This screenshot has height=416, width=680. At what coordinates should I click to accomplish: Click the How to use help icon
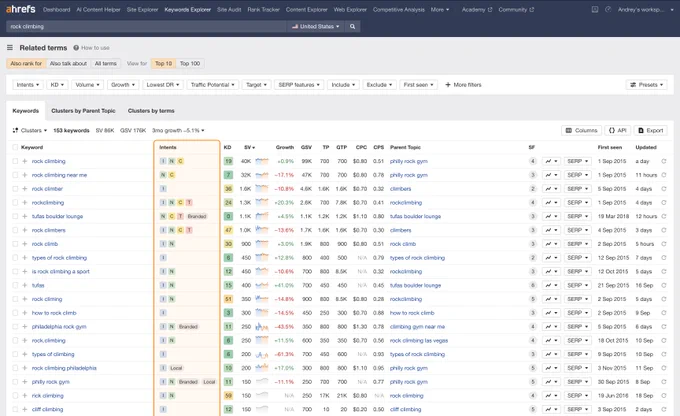[x=76, y=48]
